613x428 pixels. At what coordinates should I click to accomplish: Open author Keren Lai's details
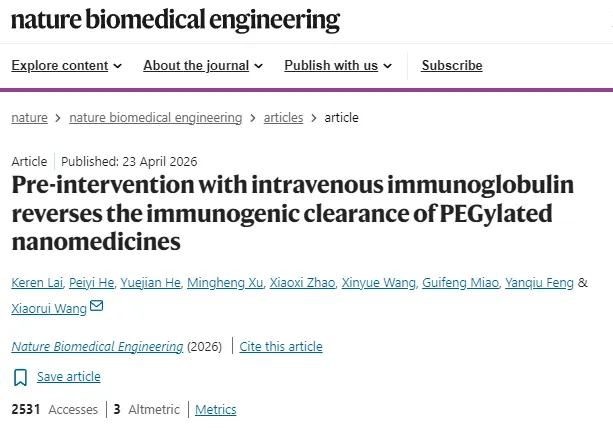point(37,283)
